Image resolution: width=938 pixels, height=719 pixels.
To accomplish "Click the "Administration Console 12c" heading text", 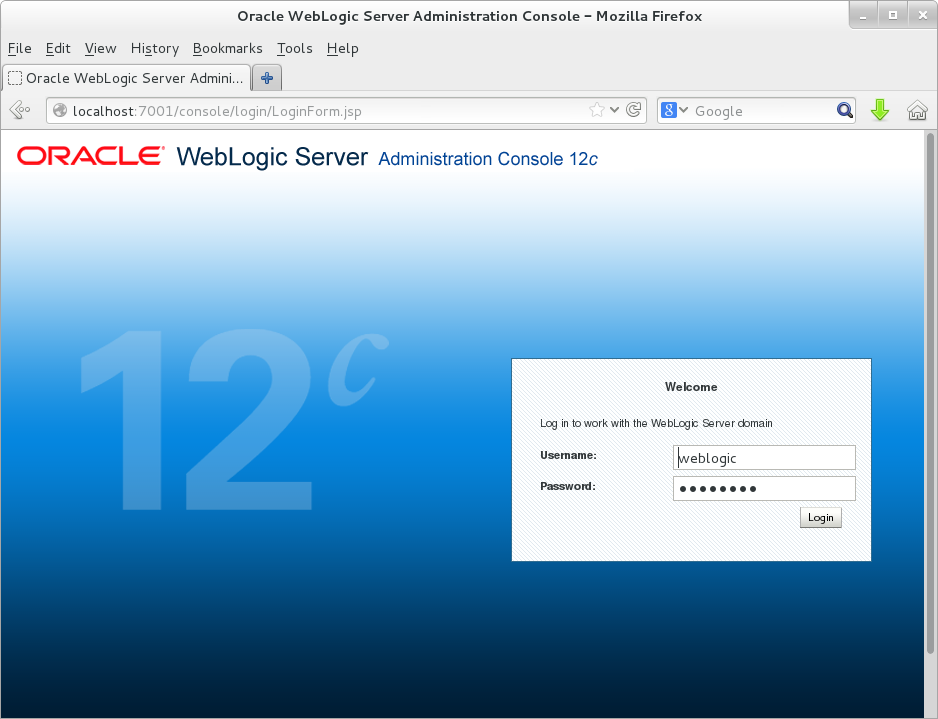I will coord(488,159).
